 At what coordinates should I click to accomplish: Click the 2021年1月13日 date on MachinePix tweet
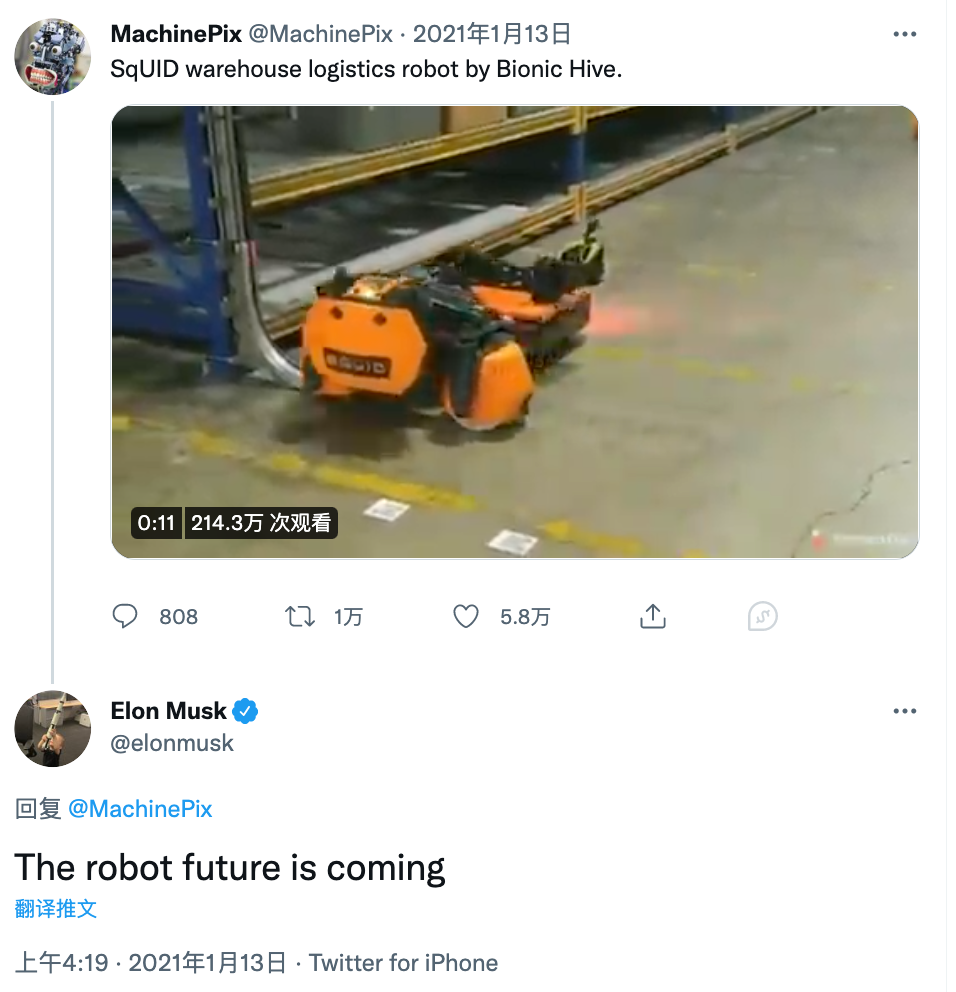(x=492, y=34)
